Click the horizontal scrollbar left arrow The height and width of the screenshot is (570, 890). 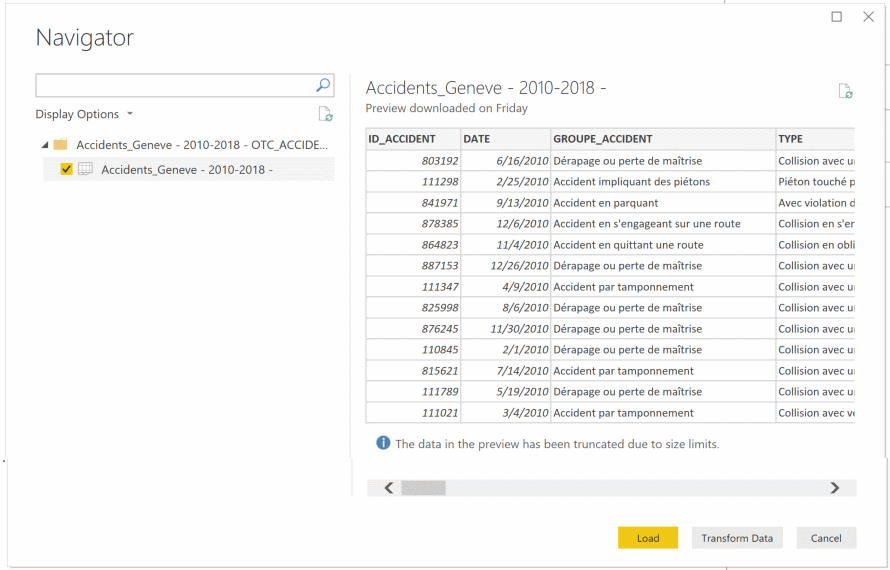tap(389, 488)
